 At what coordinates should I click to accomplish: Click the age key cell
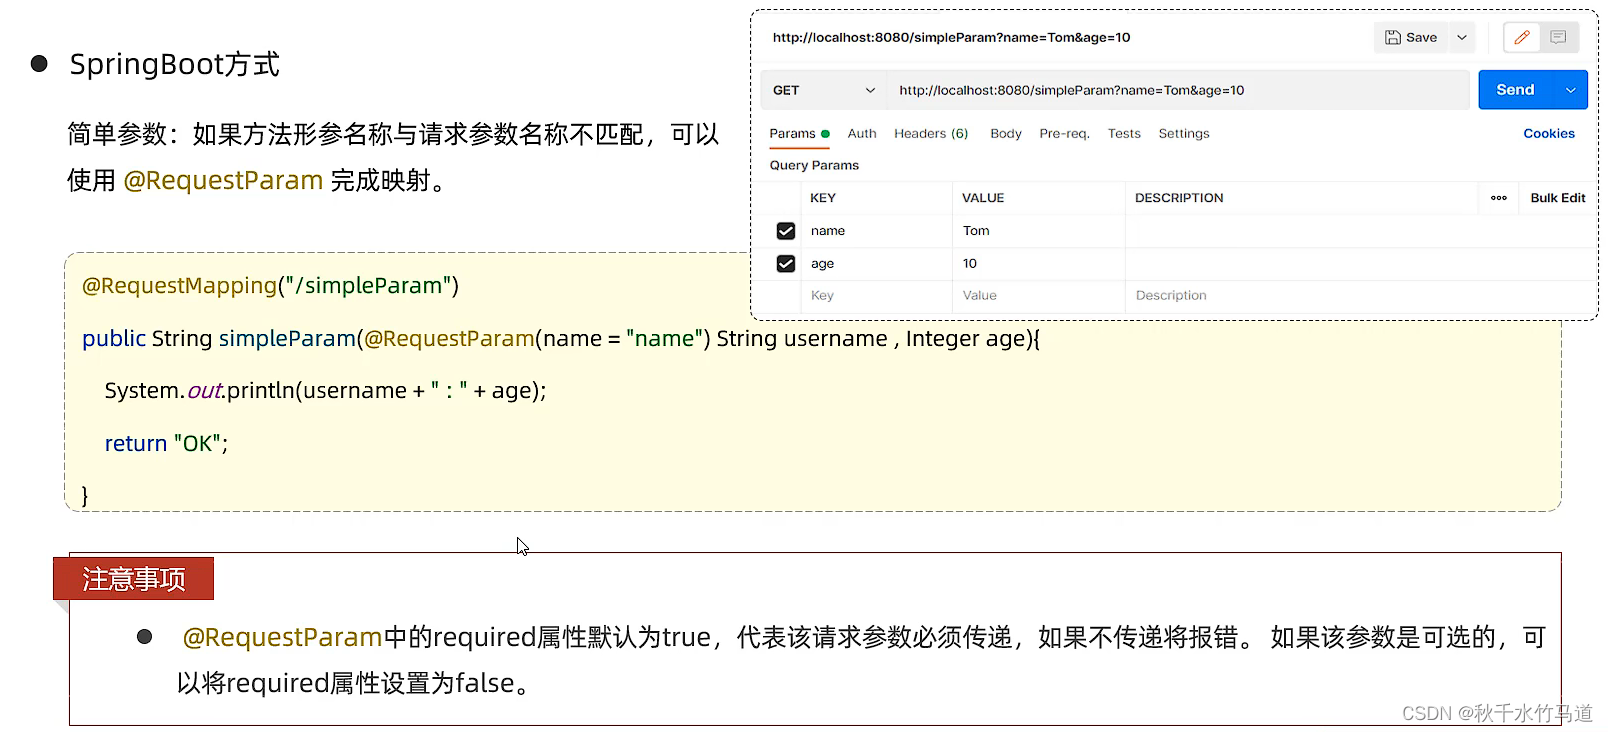pos(876,264)
